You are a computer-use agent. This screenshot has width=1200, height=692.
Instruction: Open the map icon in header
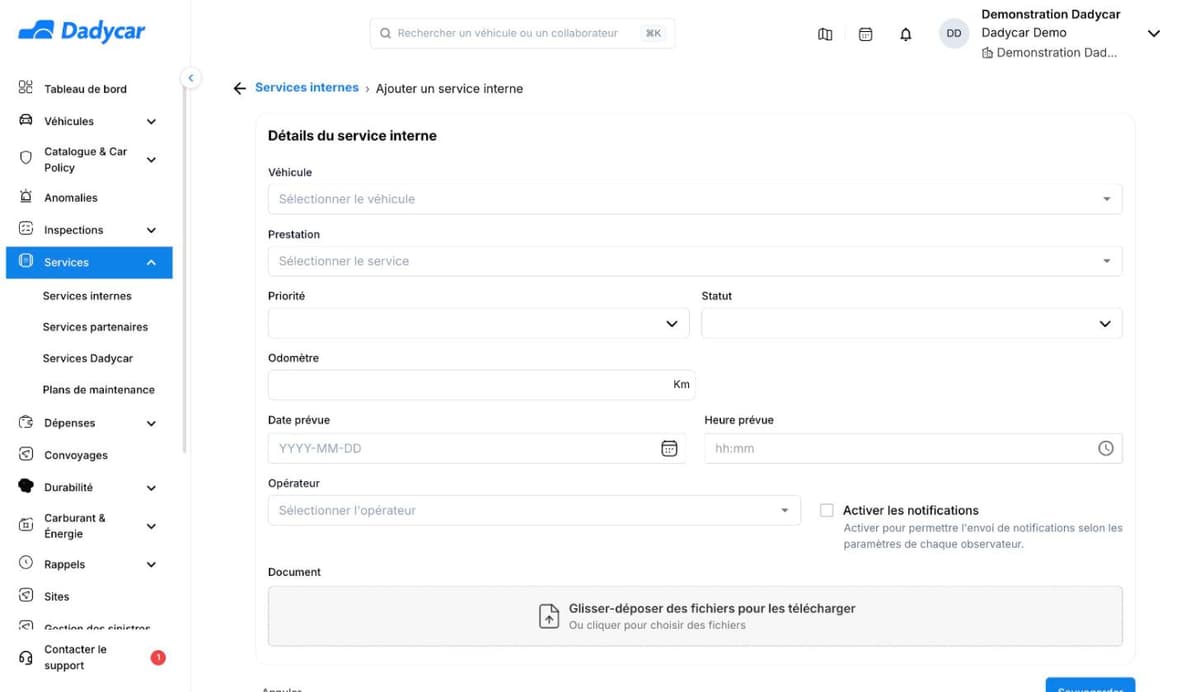click(825, 34)
